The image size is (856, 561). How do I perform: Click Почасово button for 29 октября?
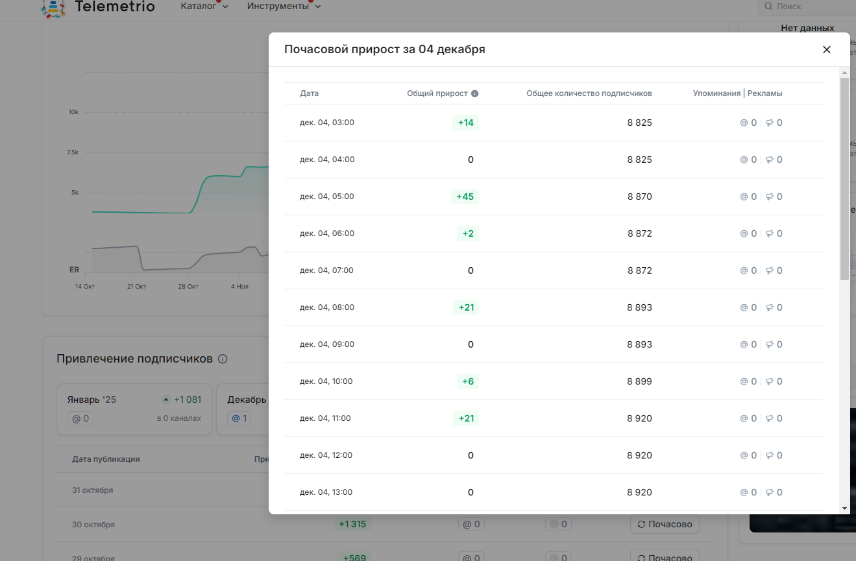click(664, 557)
